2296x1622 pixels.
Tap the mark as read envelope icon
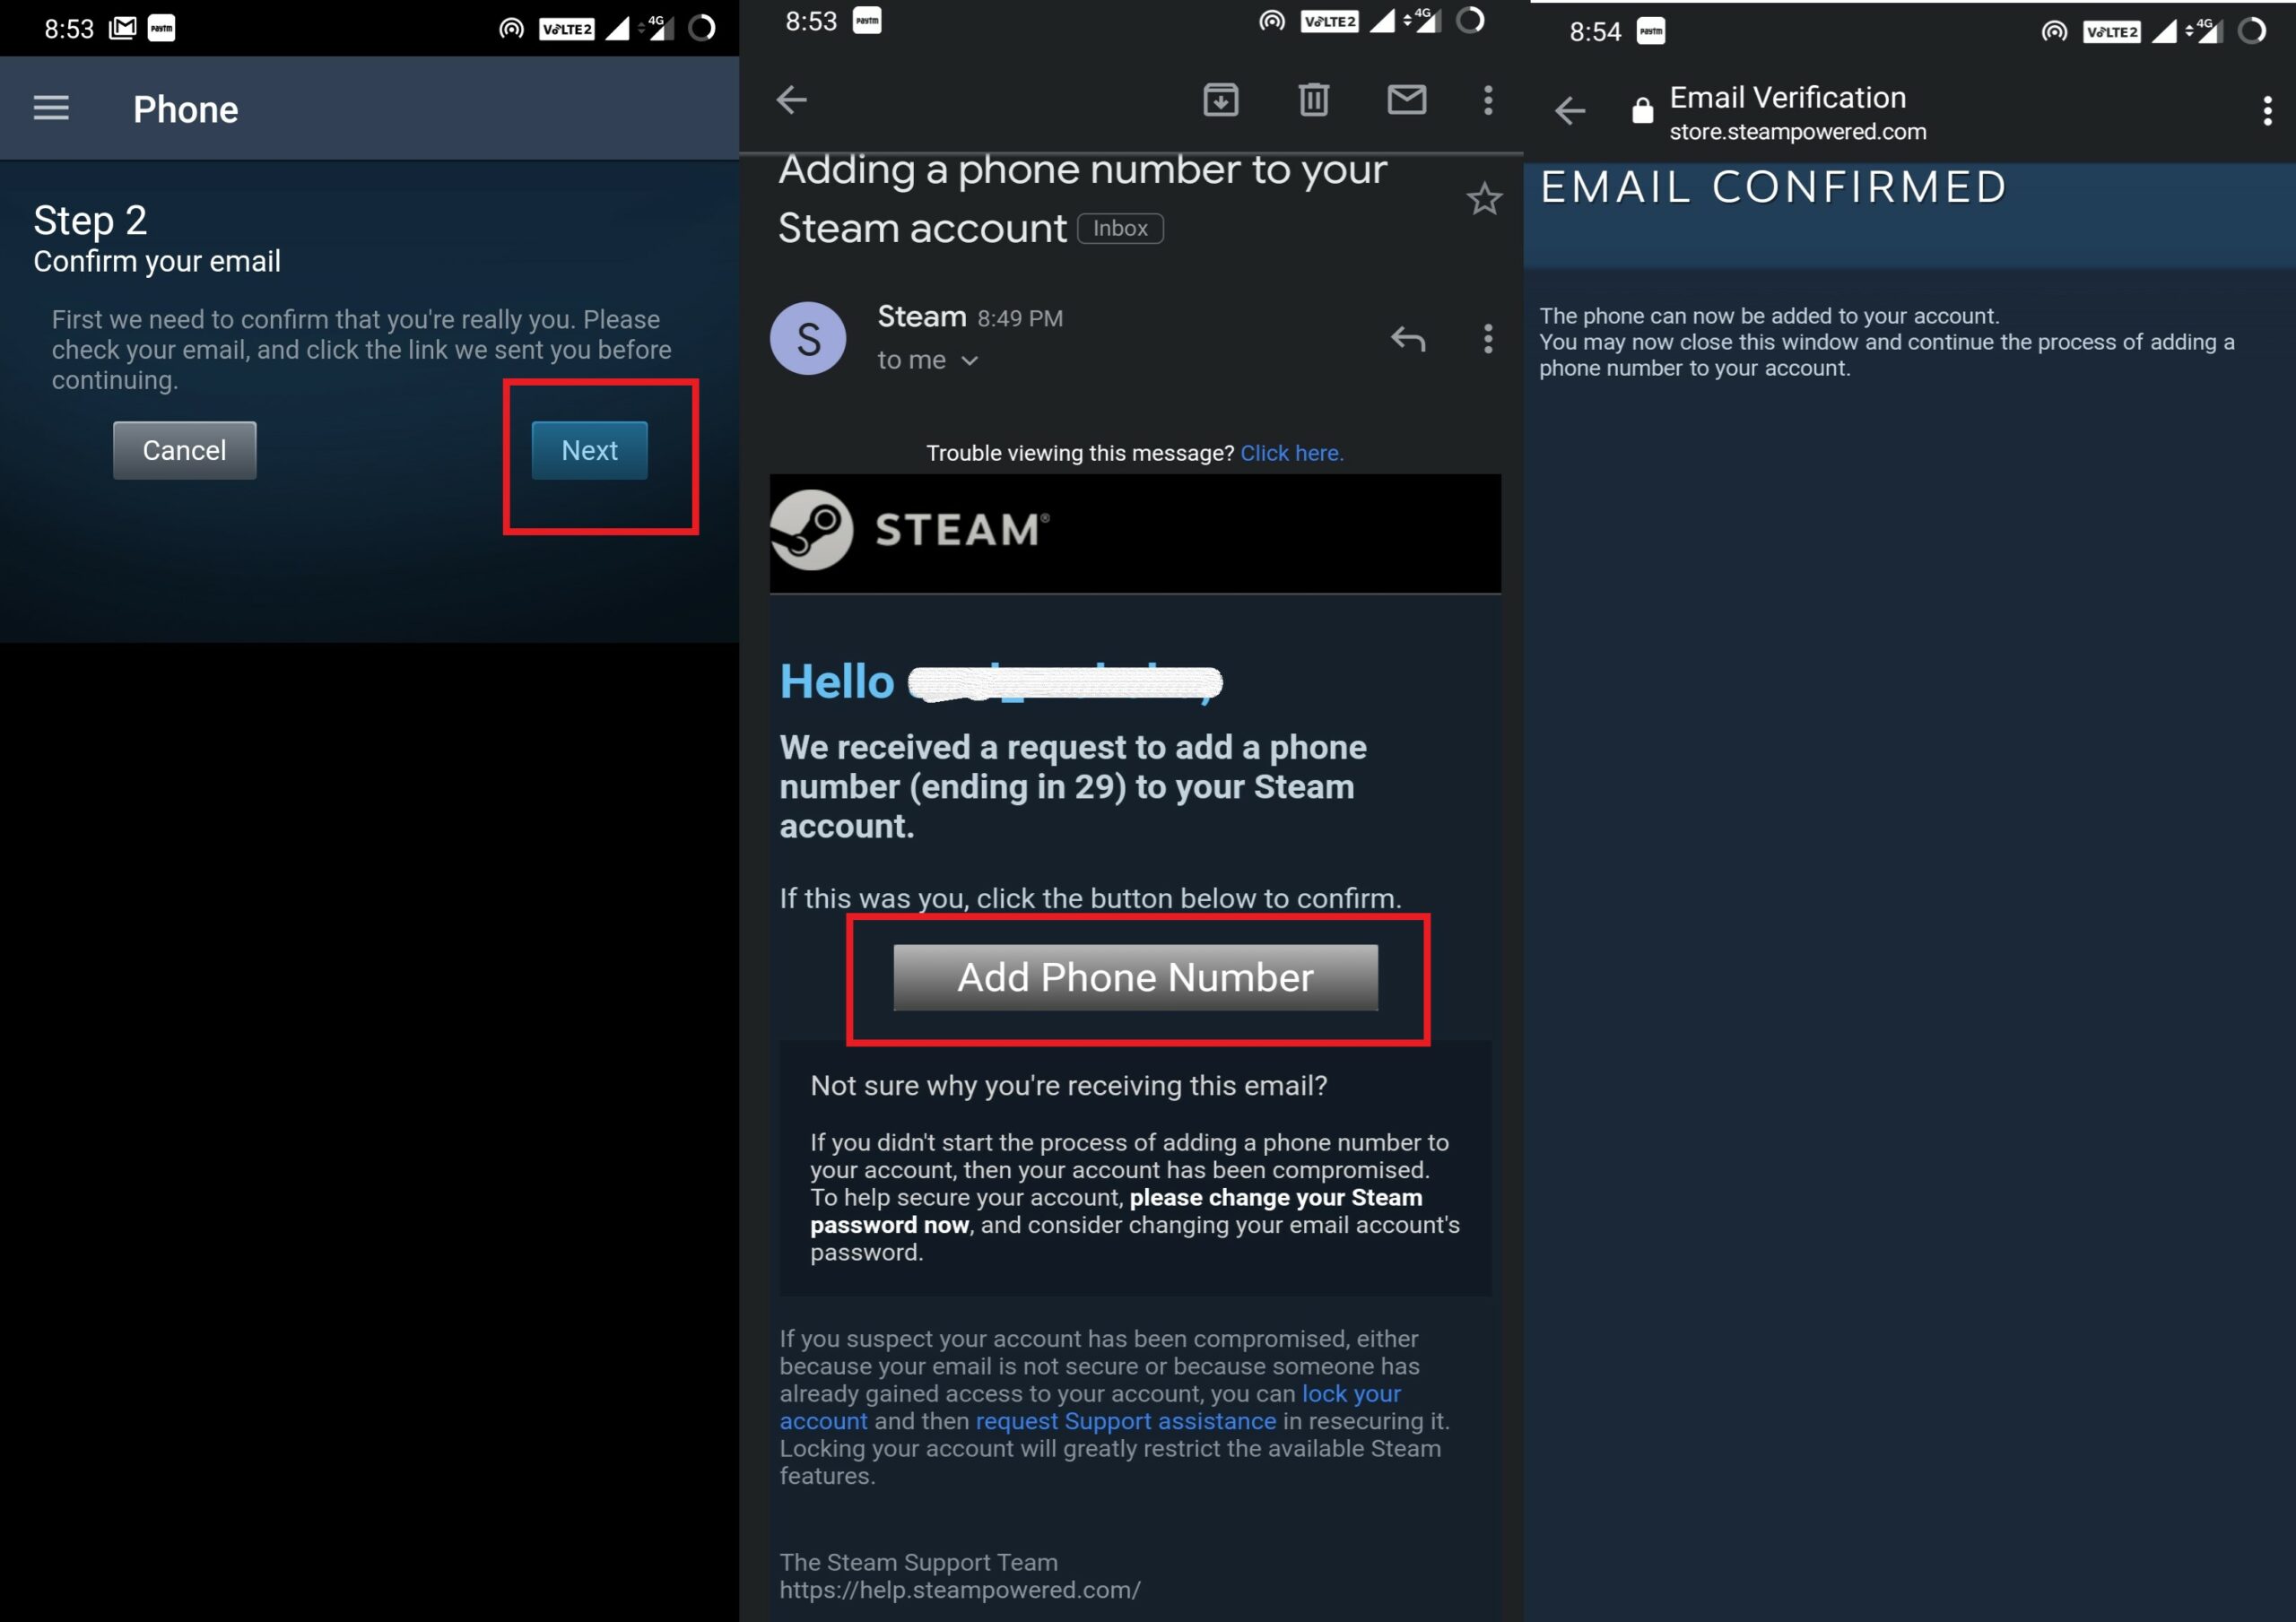[x=1405, y=99]
